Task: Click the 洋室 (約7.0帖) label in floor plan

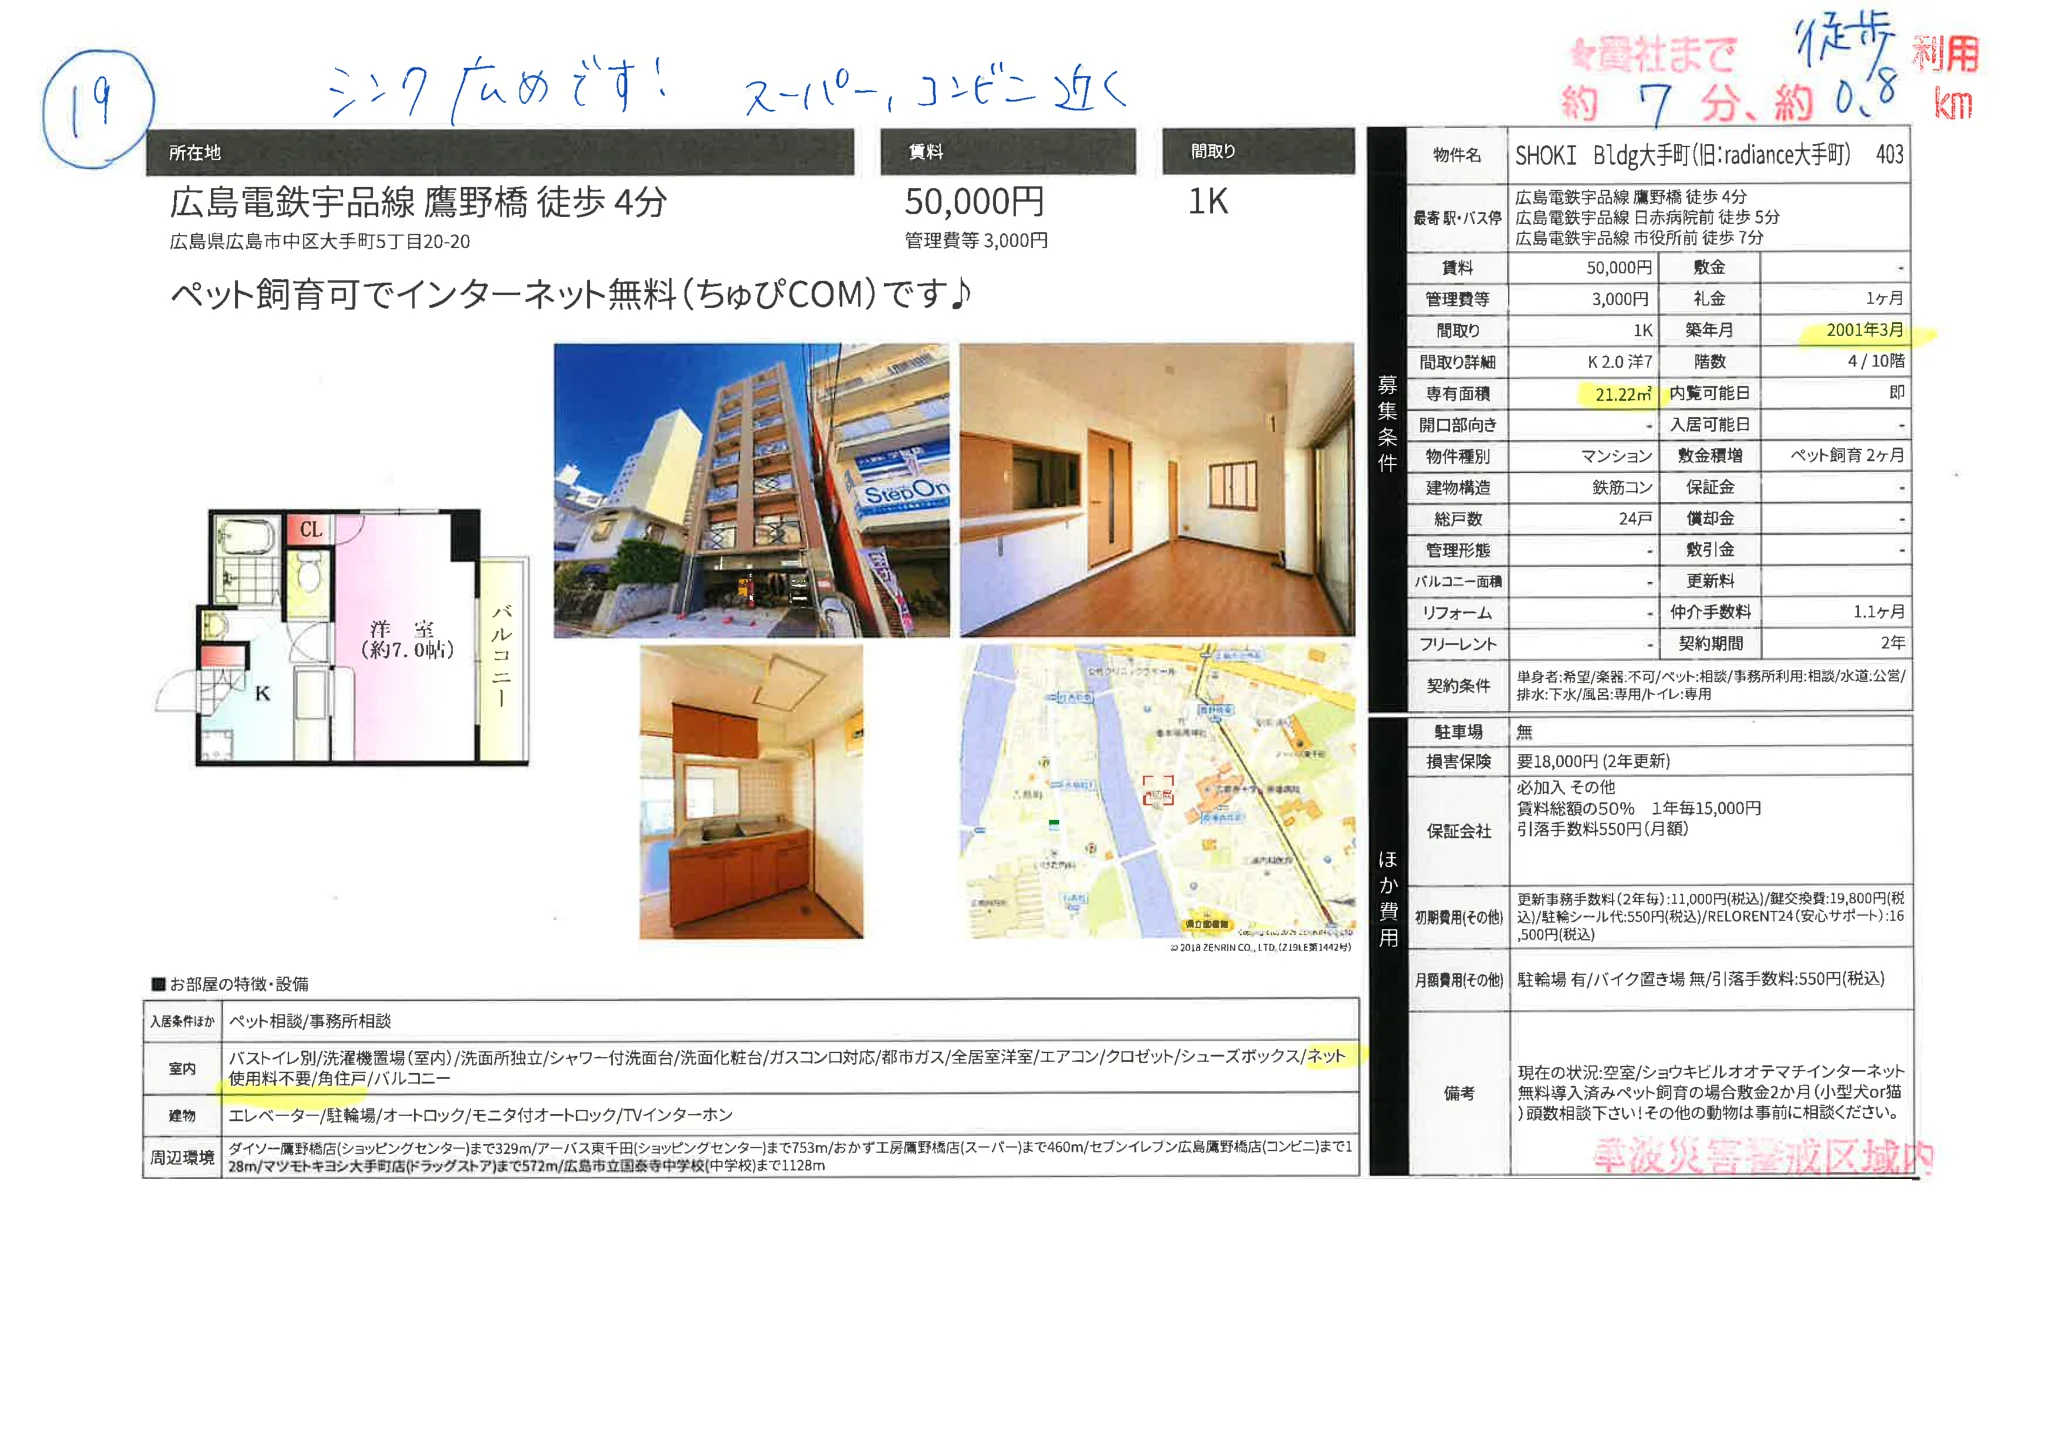Action: 406,639
